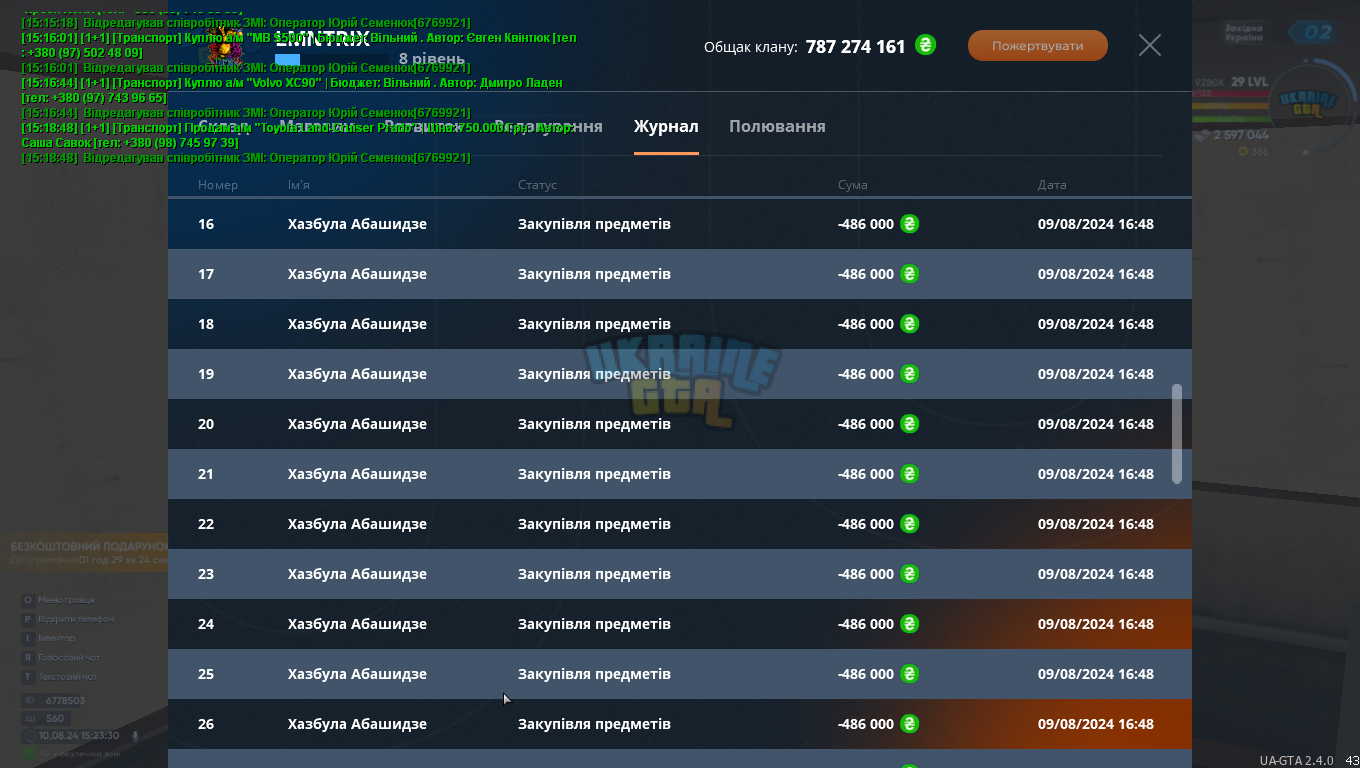Click the P key hint for Відкрити телефон
This screenshot has height=768, width=1360.
(x=28, y=619)
